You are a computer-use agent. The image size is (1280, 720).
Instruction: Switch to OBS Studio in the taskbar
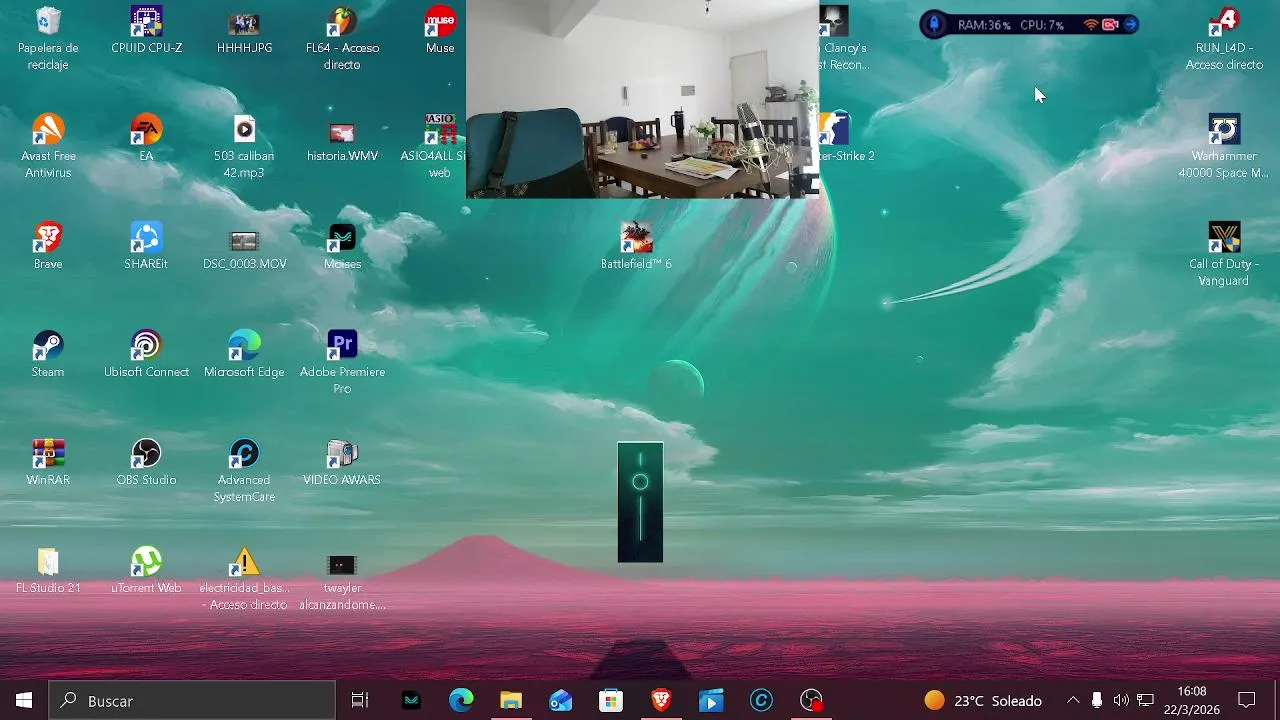click(811, 700)
